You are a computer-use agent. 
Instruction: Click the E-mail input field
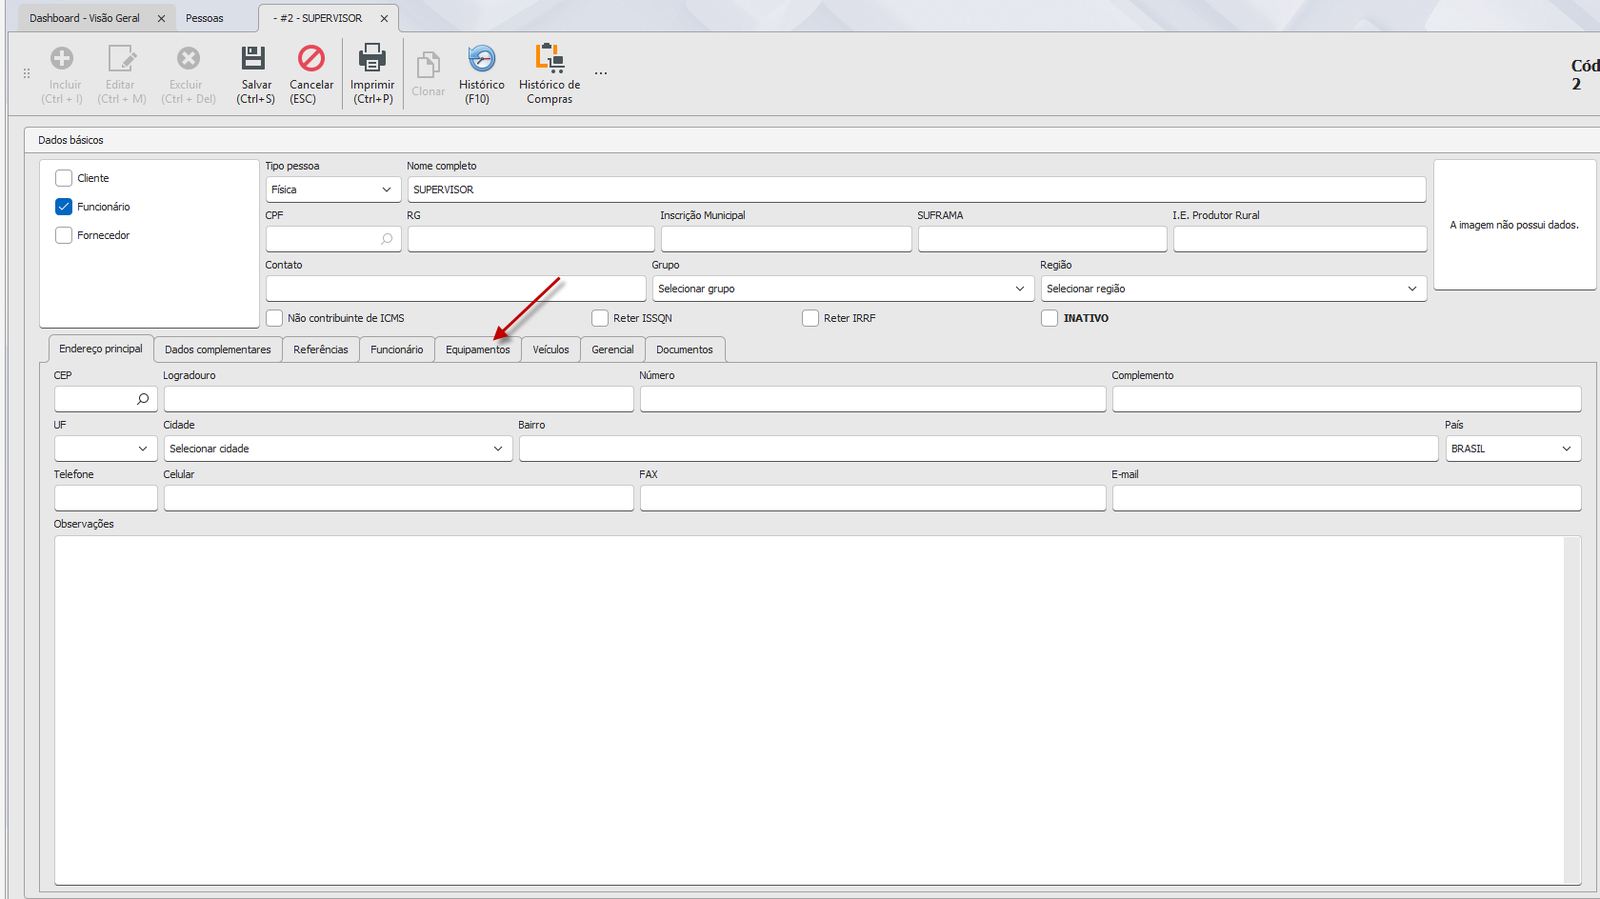(1347, 498)
